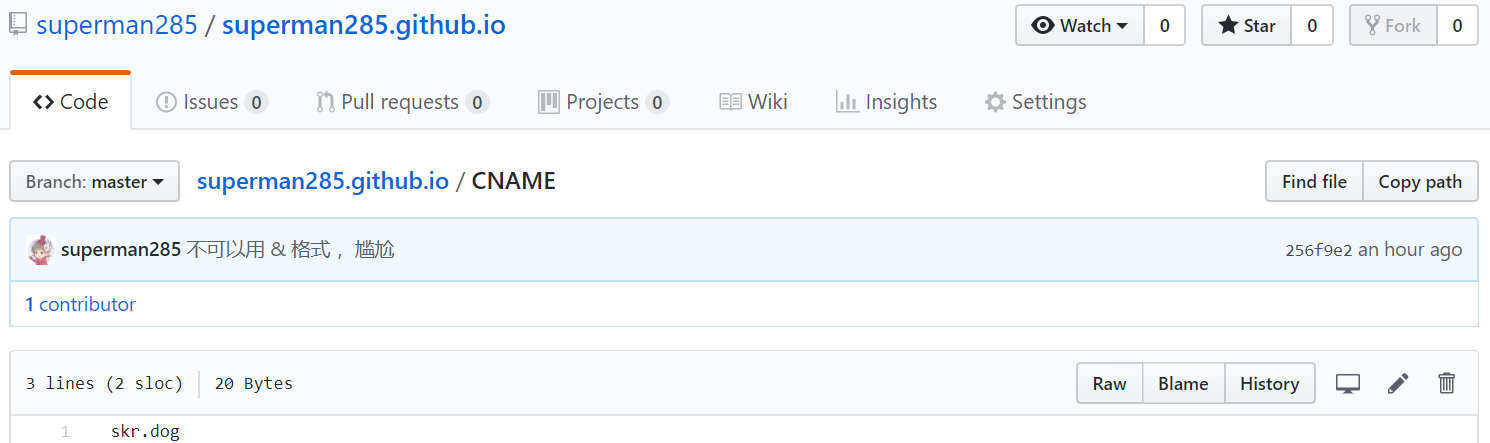Screen dimensions: 1490x443
Task: Open Blame view for CNAME
Action: (1183, 383)
